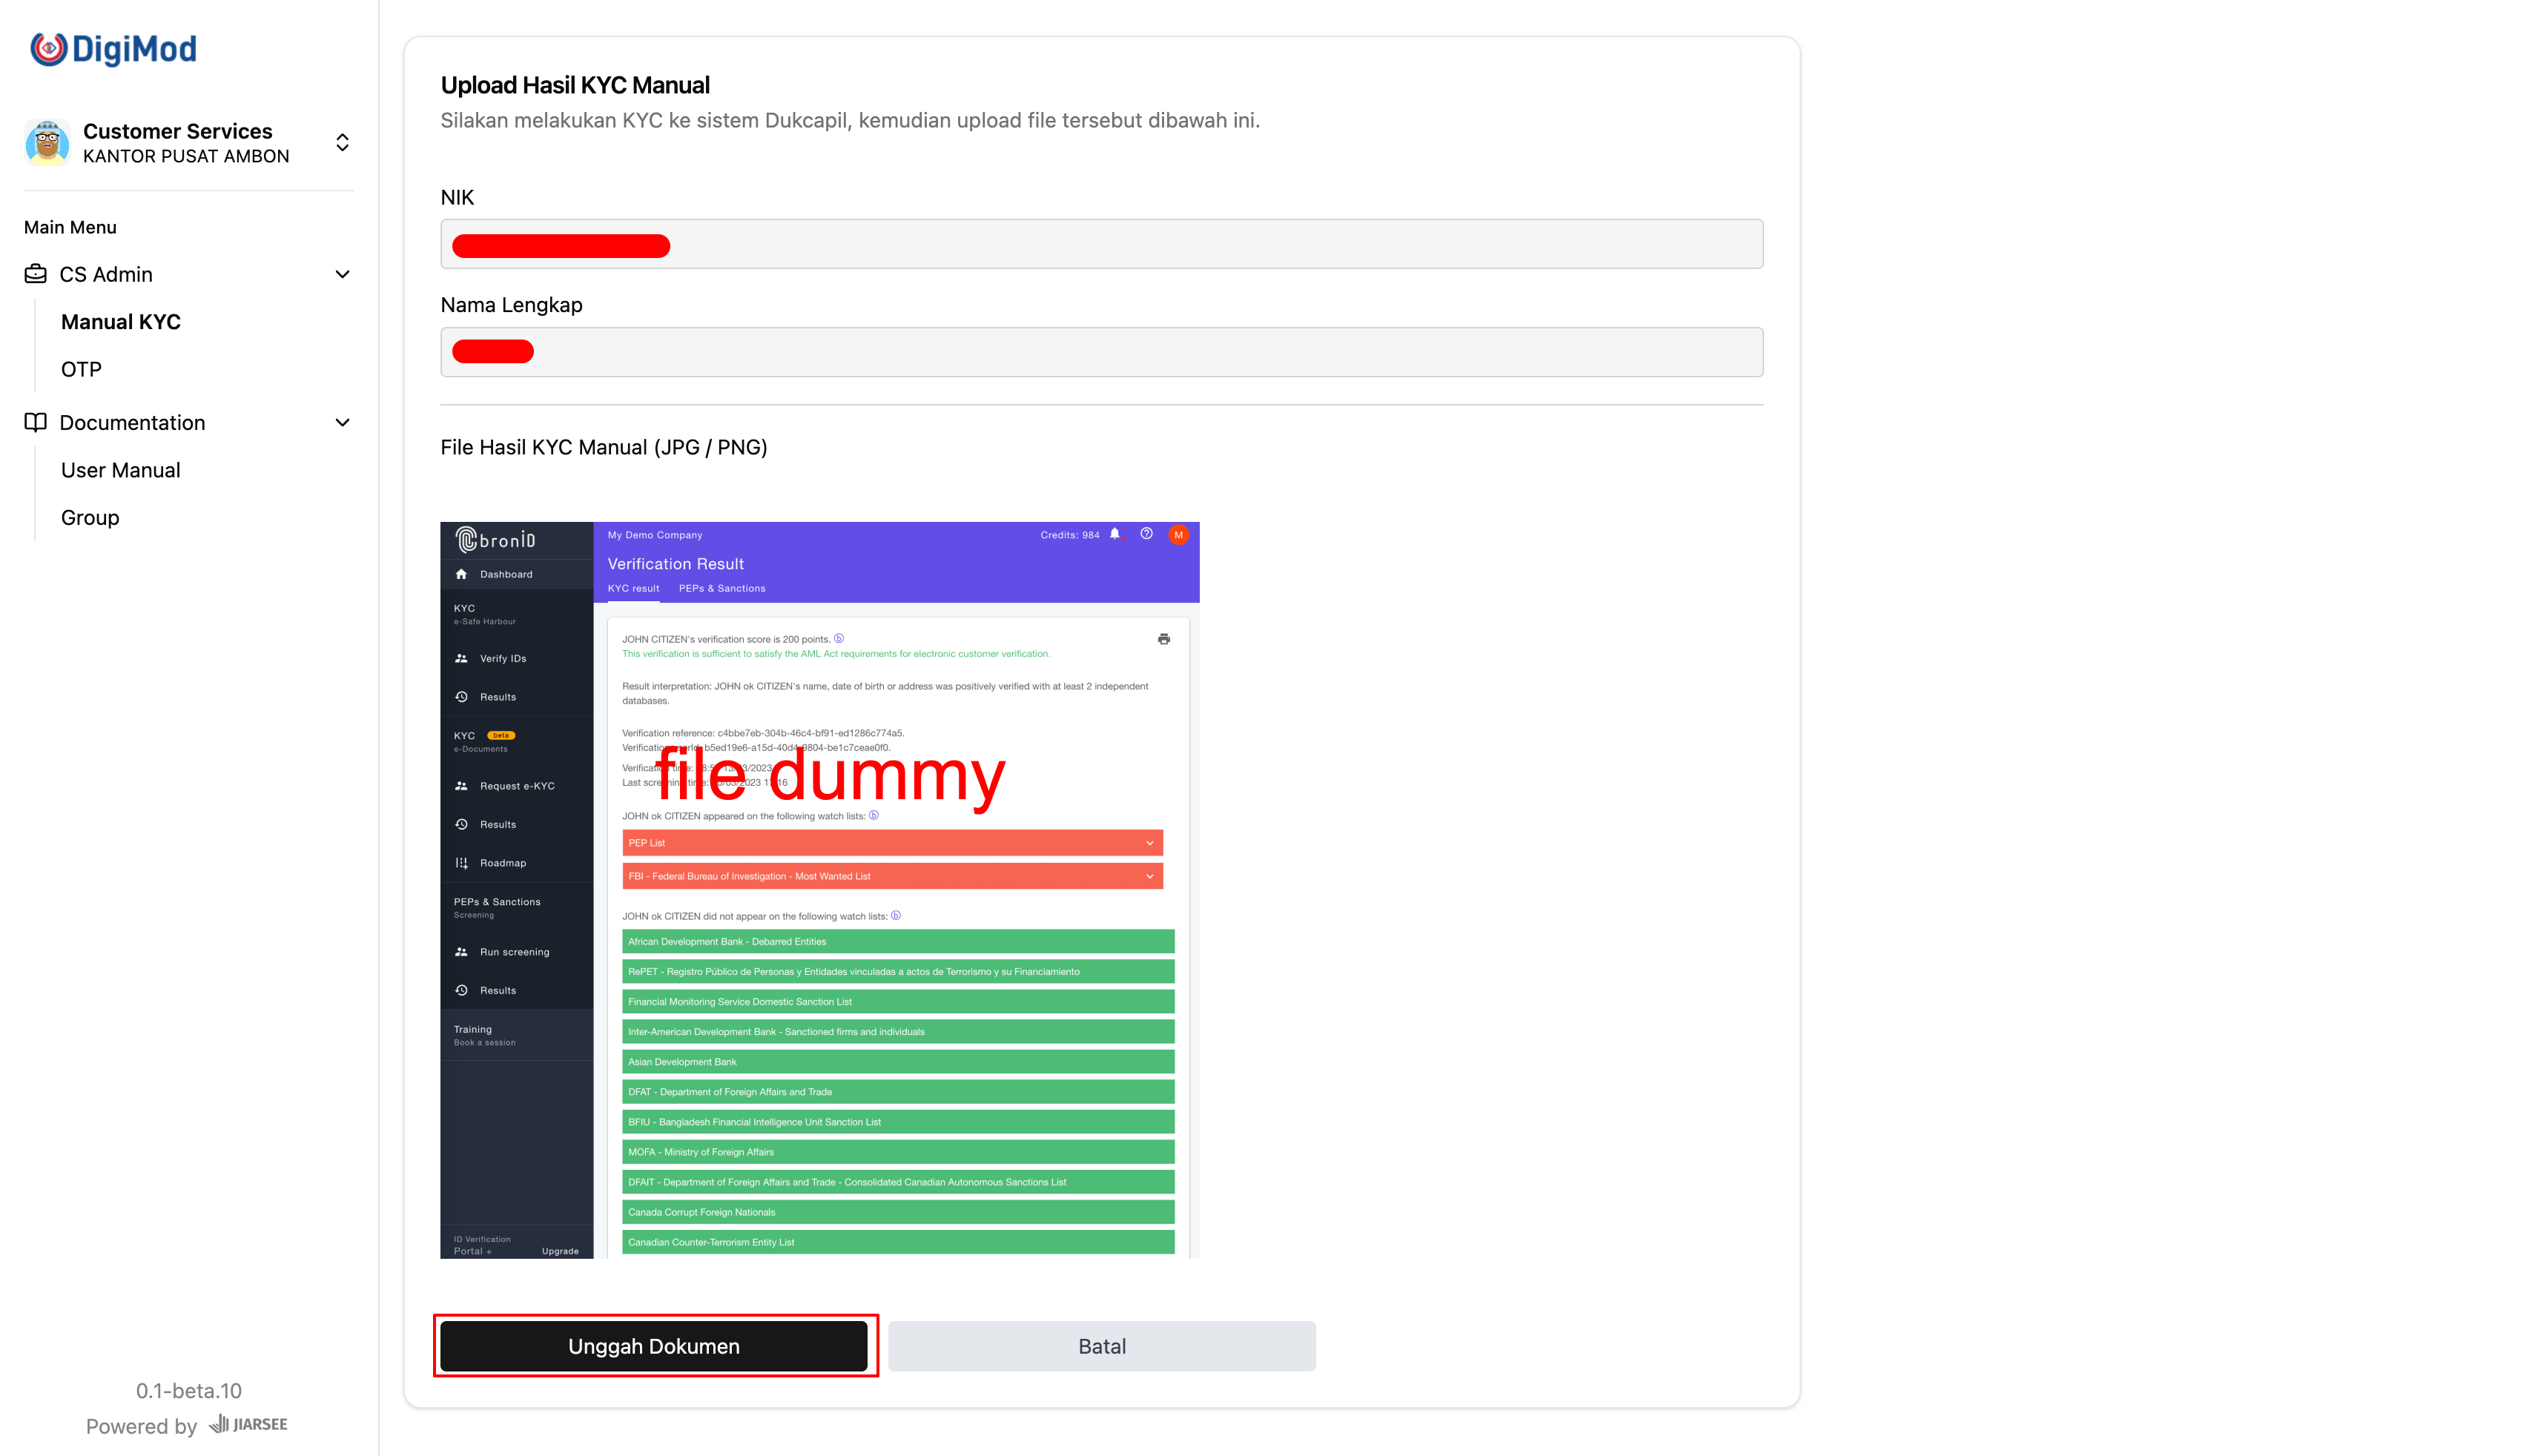Click the DigiMod logo
2536x1456 pixels.
[112, 48]
